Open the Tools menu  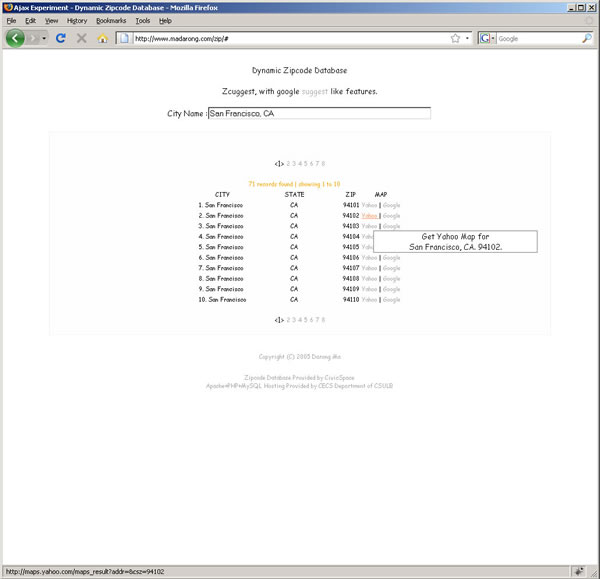[142, 20]
